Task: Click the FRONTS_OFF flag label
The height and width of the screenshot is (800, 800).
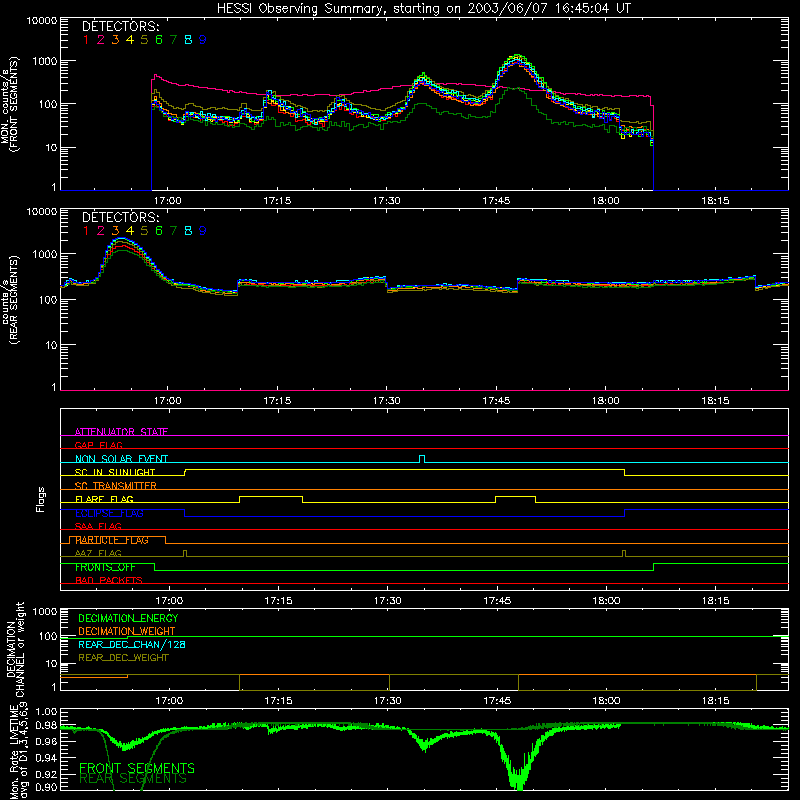Action: 105,567
